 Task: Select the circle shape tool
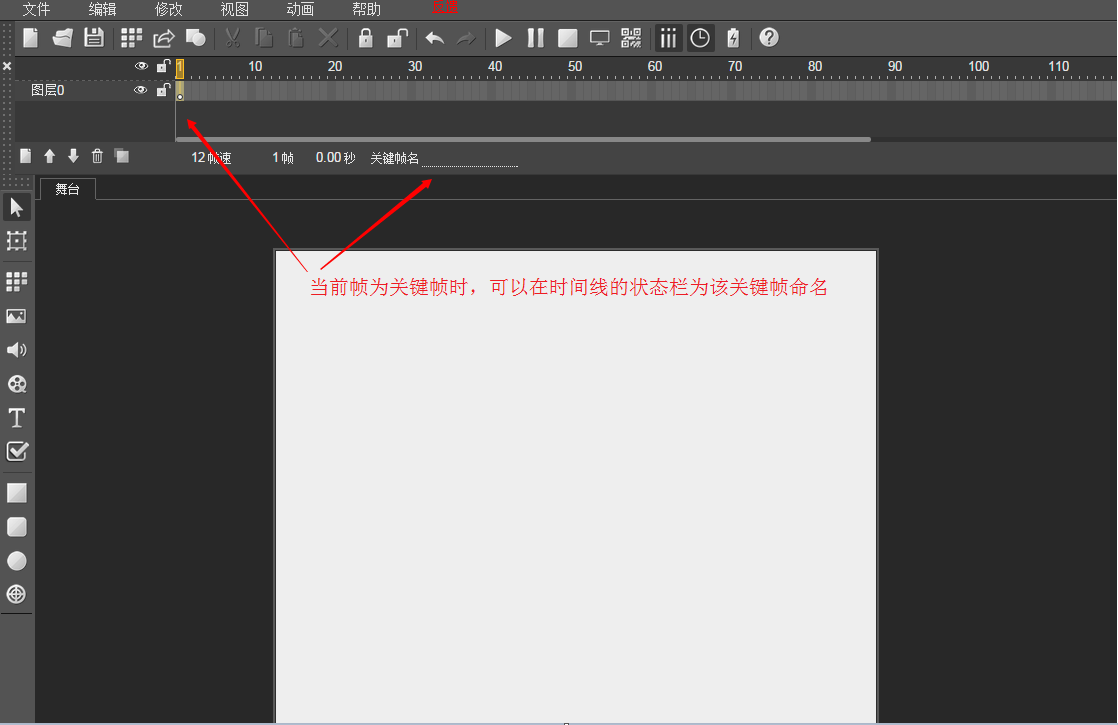[x=16, y=561]
